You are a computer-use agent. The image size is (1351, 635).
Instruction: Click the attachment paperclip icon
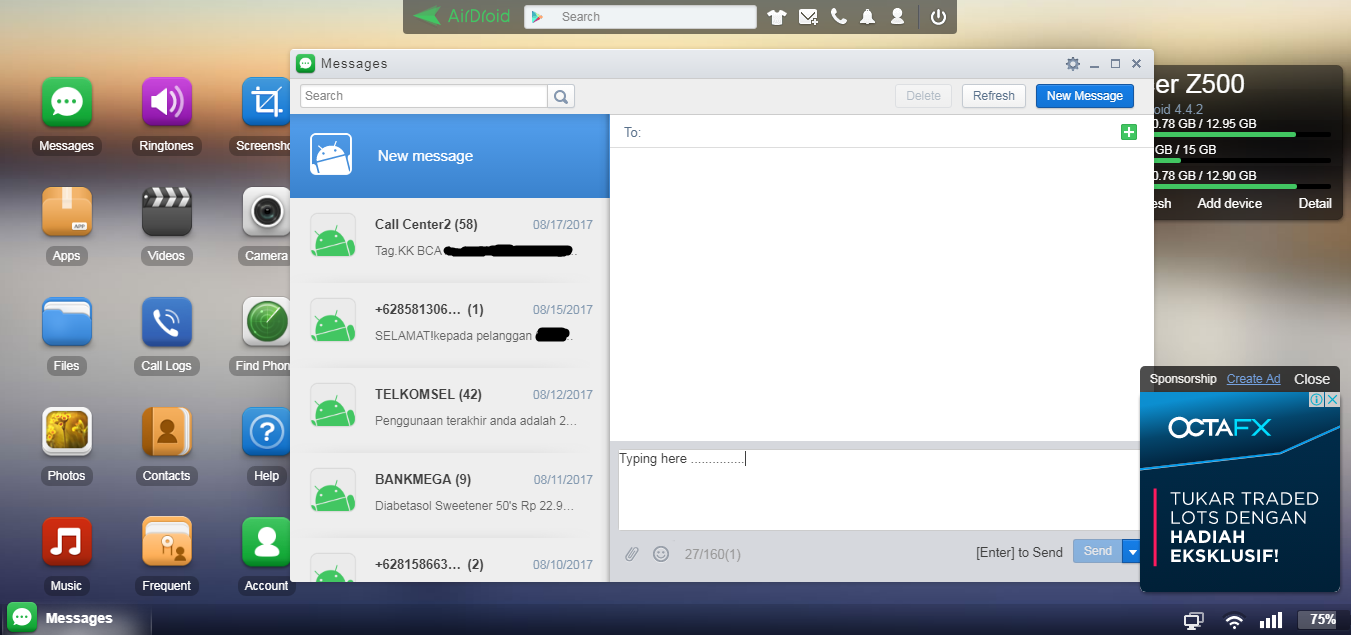tap(632, 553)
